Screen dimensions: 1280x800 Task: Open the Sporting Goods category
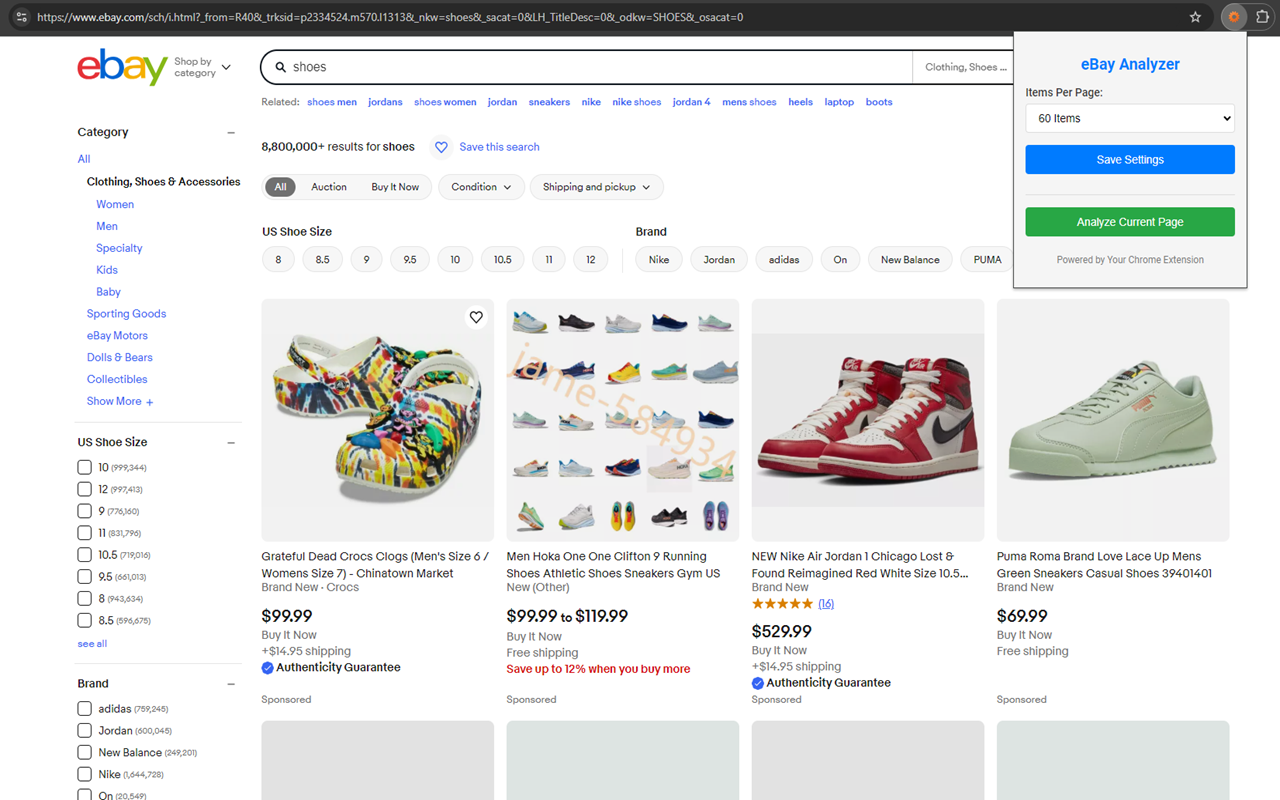click(126, 314)
